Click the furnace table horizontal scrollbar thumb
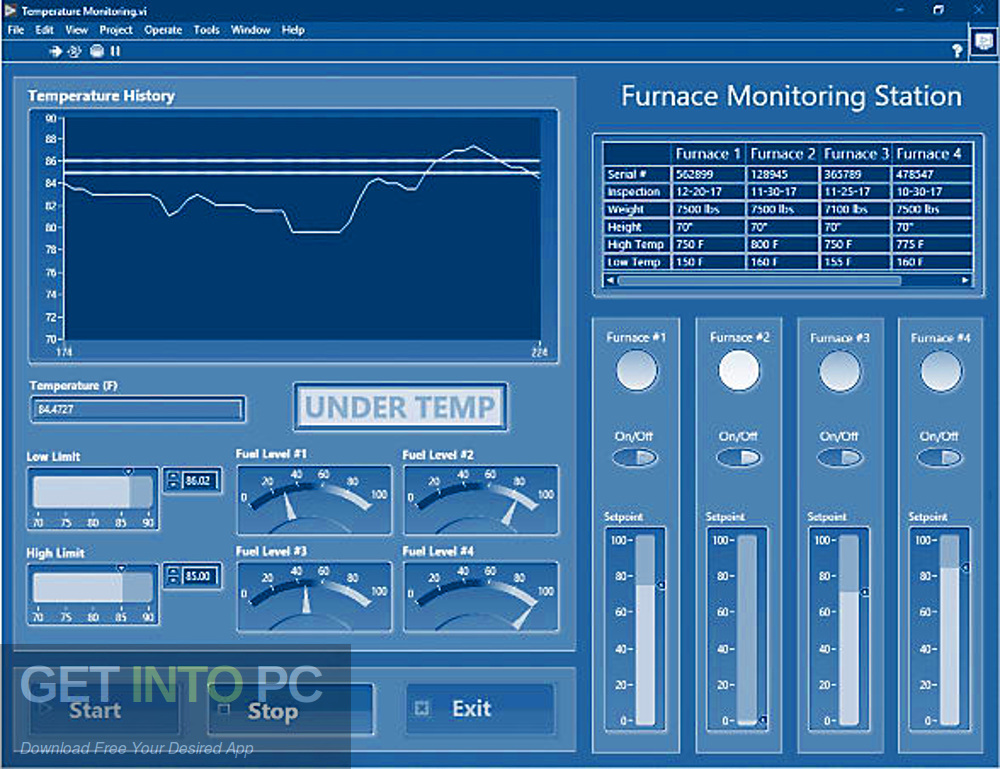The image size is (1000, 769). coord(759,280)
